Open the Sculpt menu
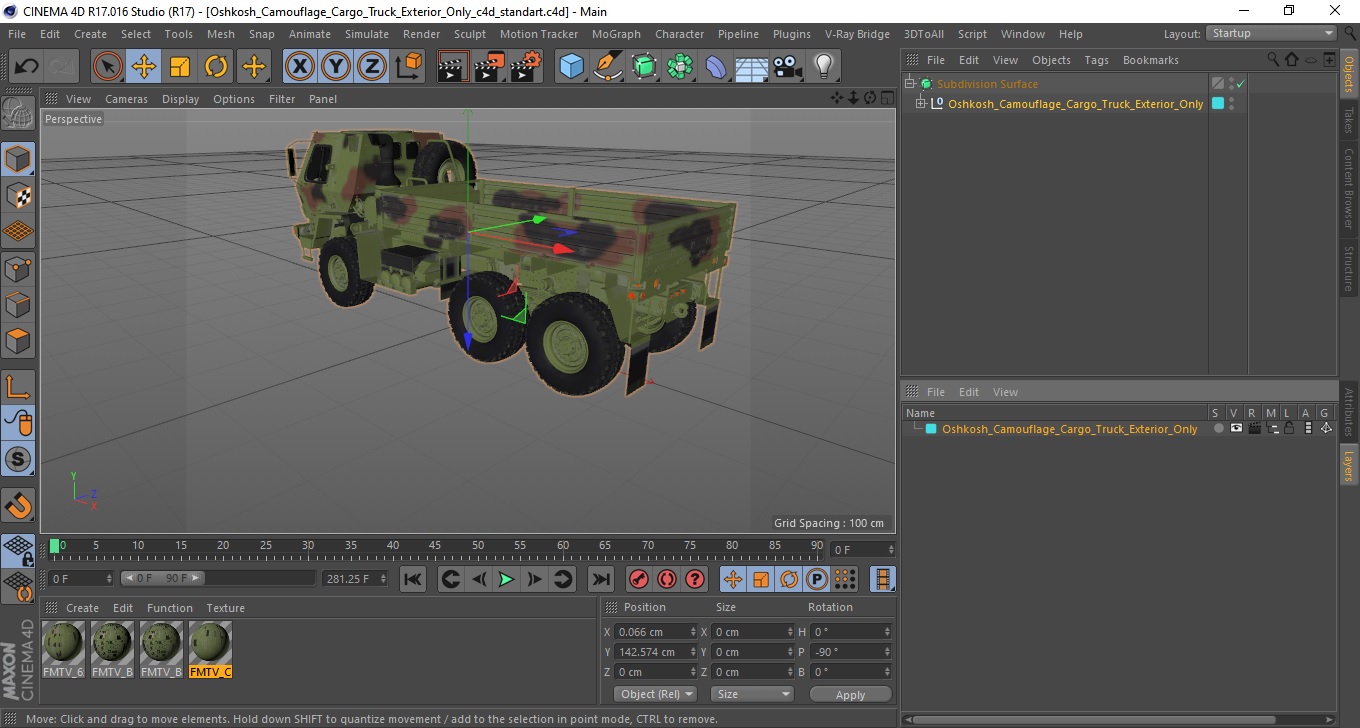Viewport: 1360px width, 728px height. coord(470,34)
